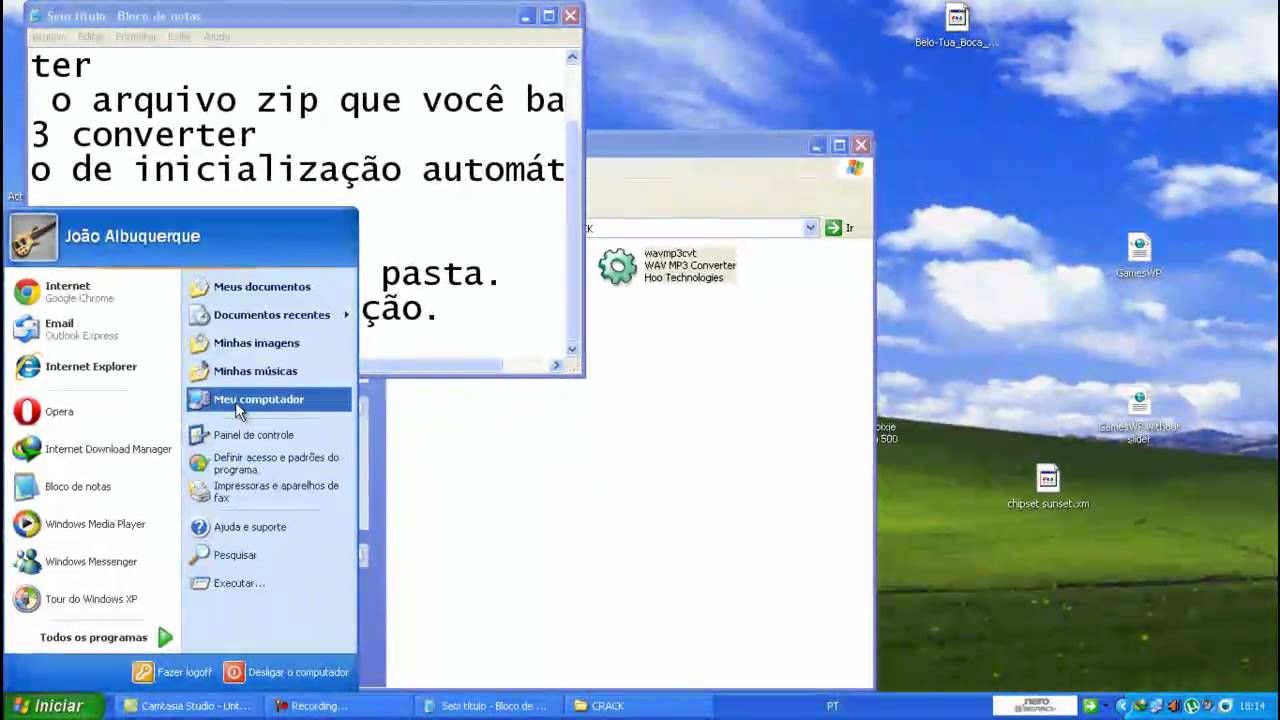Screen dimensions: 1280x720
Task: Click the volume tray icon
Action: (x=1173, y=706)
